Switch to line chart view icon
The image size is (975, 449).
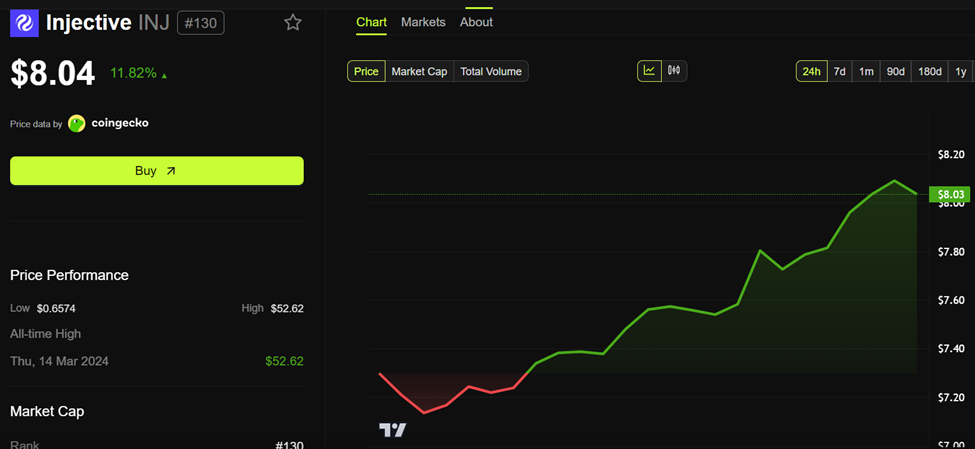[x=649, y=71]
